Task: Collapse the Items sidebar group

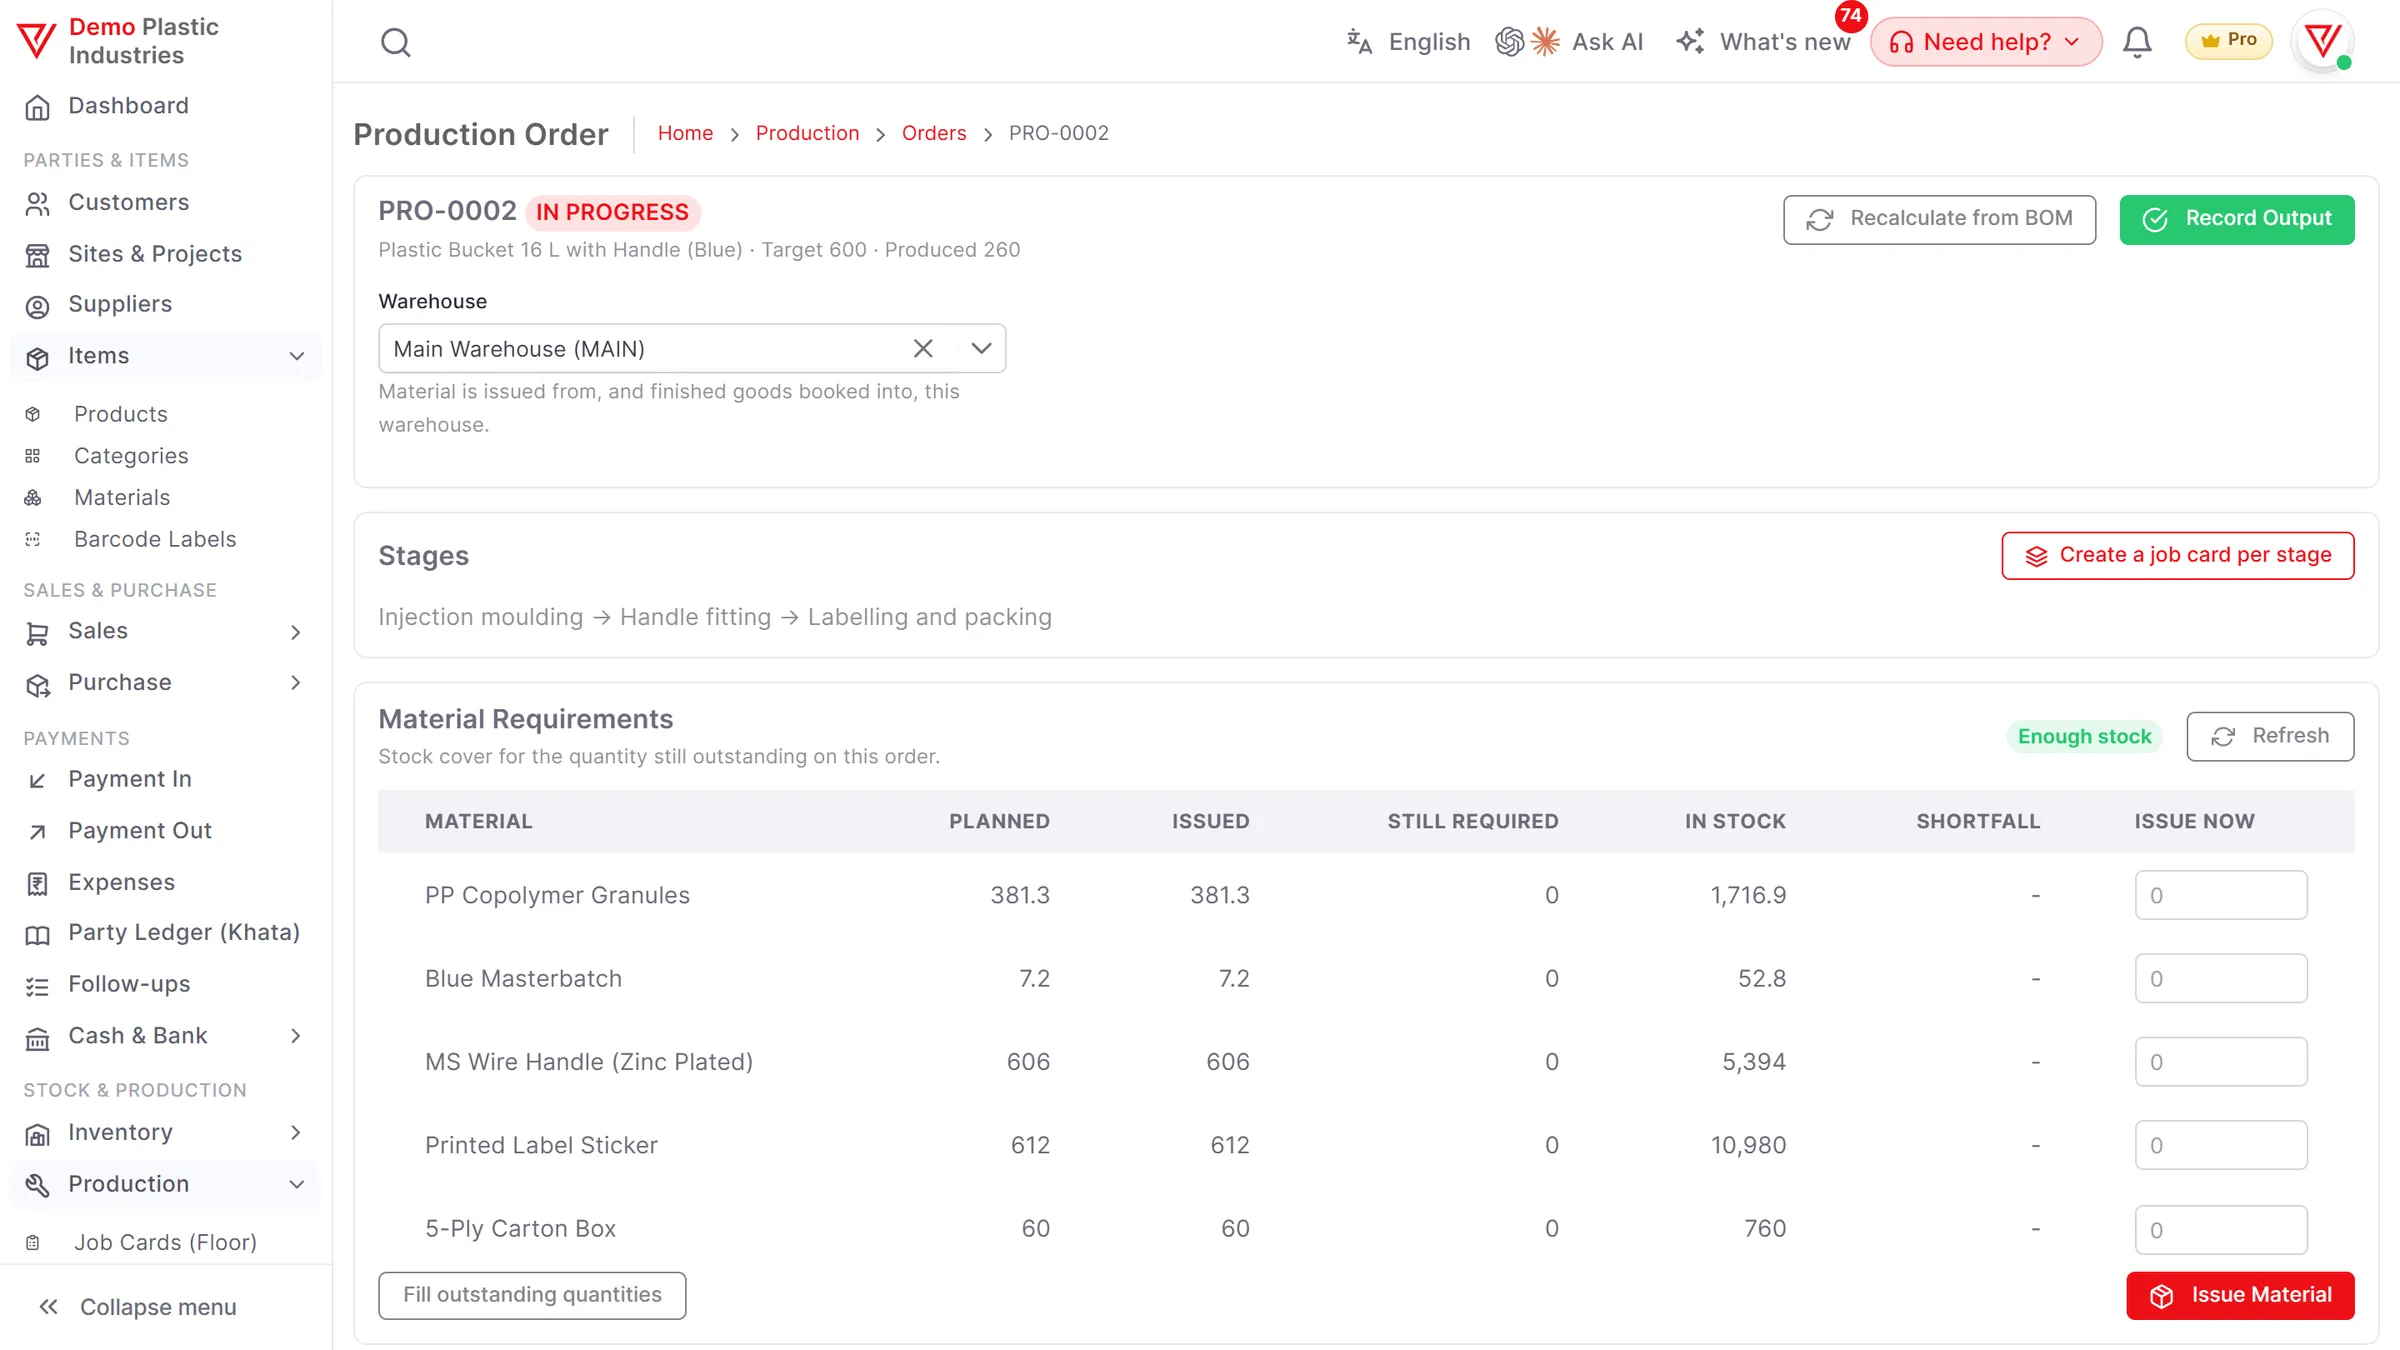Action: tap(166, 356)
